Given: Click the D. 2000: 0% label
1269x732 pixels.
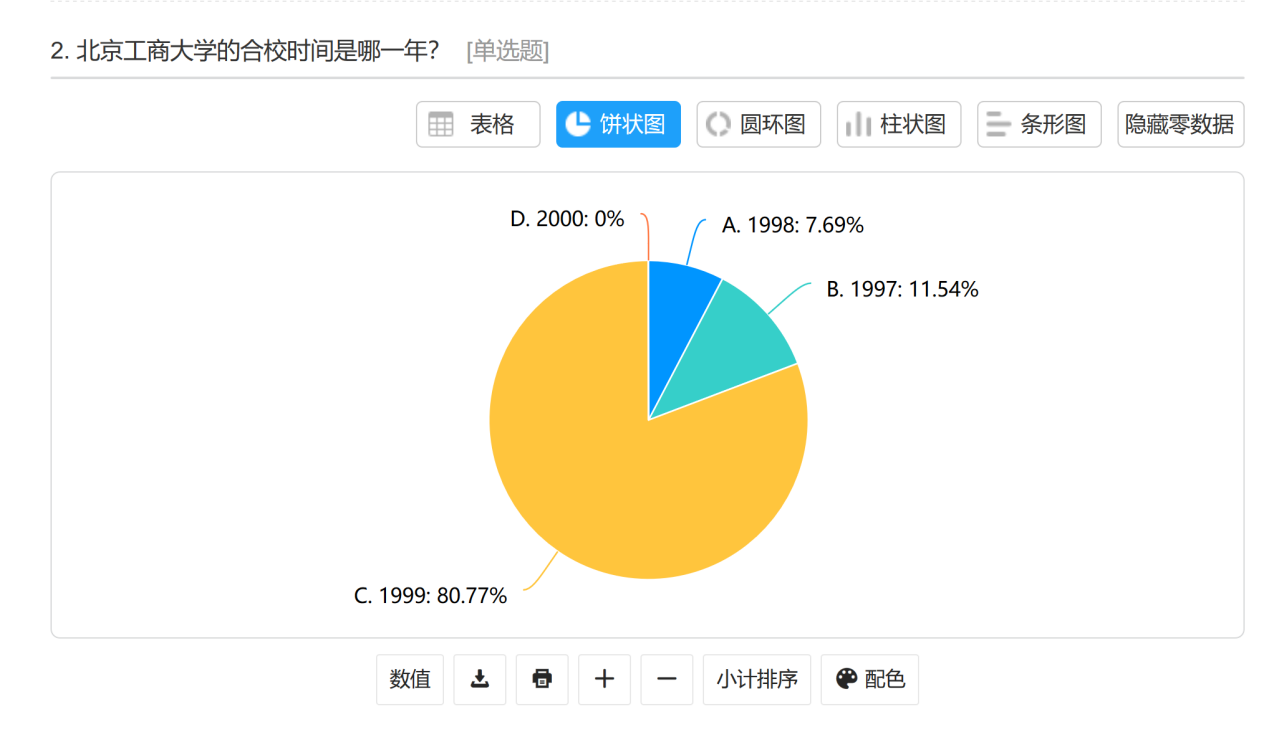Looking at the screenshot, I should click(567, 219).
